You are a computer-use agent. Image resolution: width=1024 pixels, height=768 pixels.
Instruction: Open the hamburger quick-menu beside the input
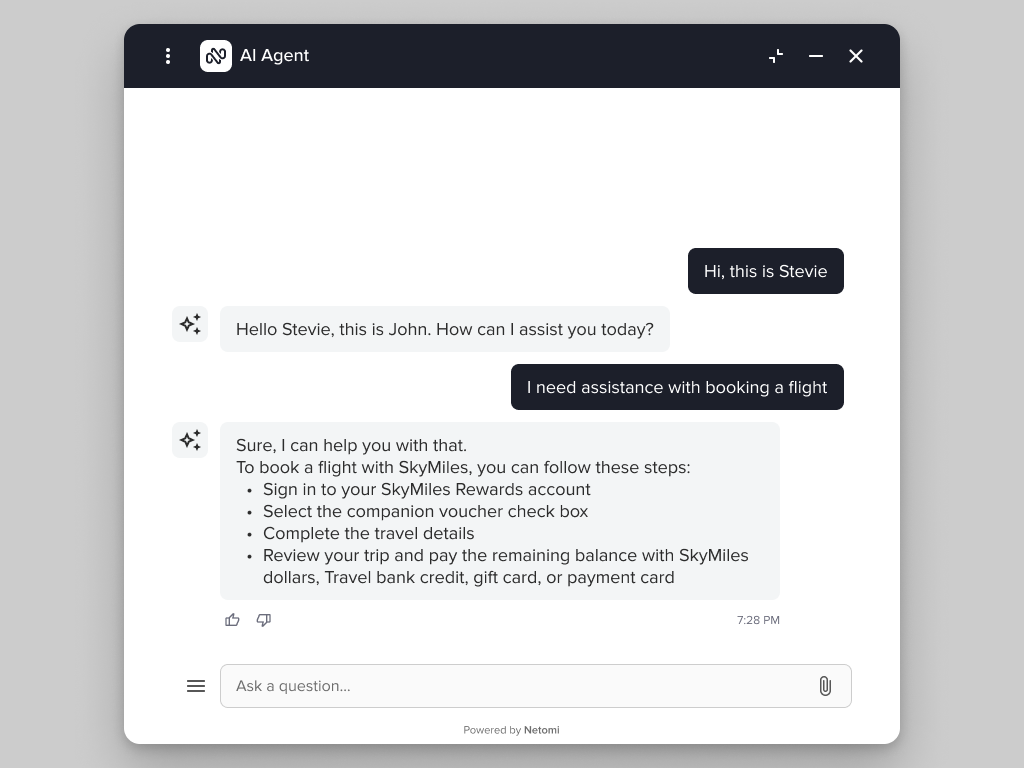(196, 686)
